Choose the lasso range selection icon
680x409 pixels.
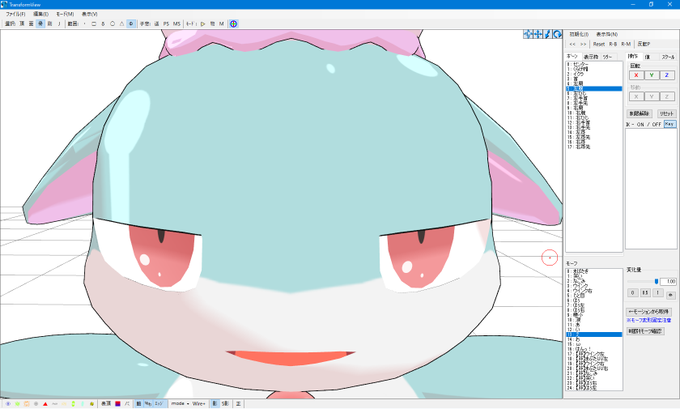[x=103, y=24]
